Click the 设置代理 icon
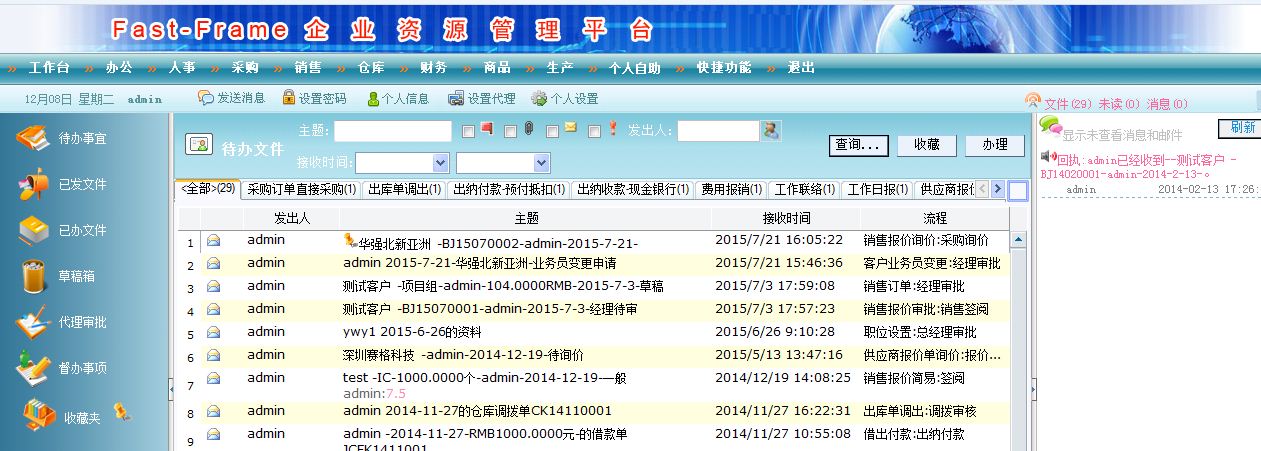 coord(456,98)
